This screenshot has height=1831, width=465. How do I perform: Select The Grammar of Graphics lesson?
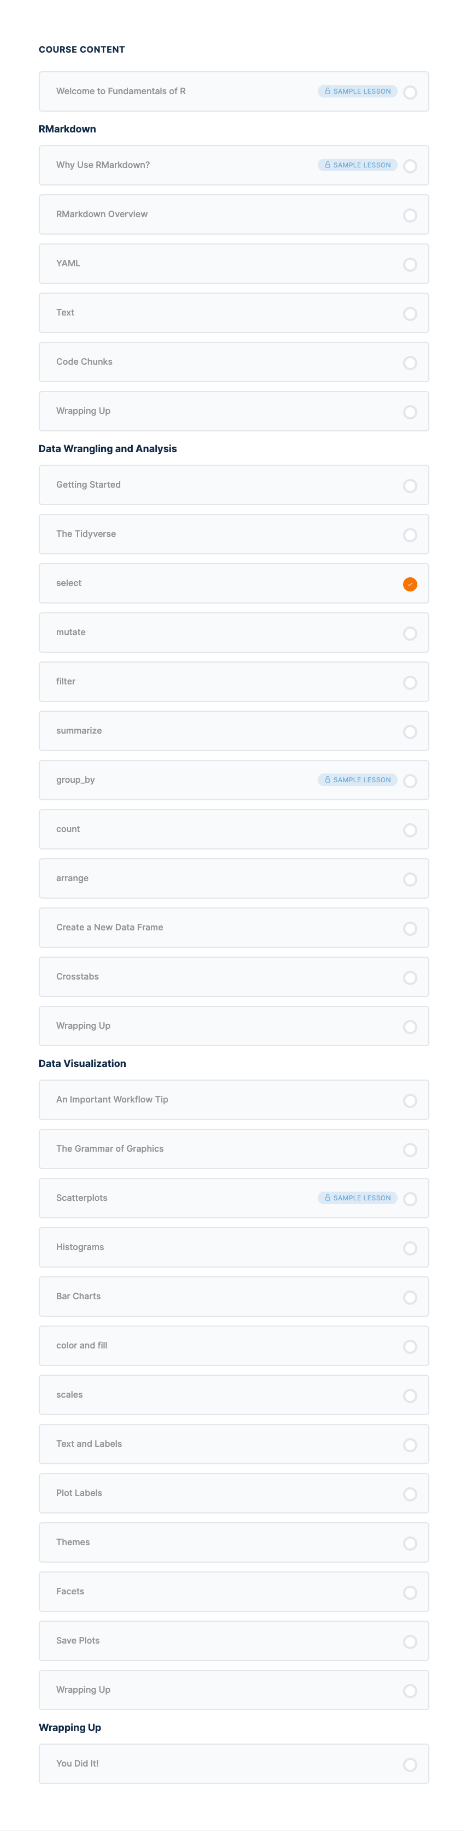234,1149
